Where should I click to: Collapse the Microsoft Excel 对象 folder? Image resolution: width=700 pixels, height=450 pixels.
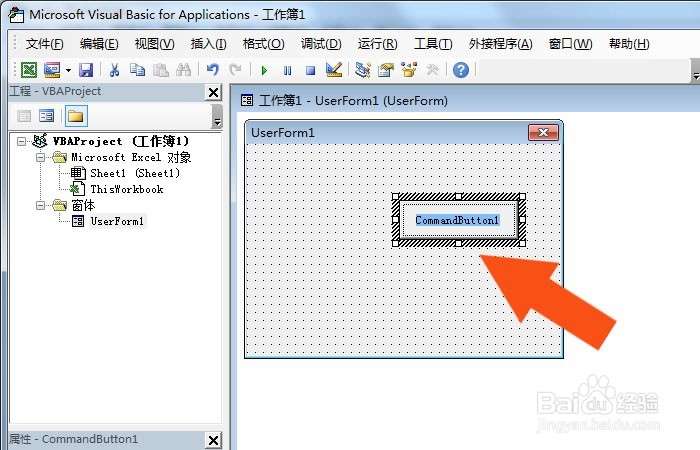tap(41, 158)
